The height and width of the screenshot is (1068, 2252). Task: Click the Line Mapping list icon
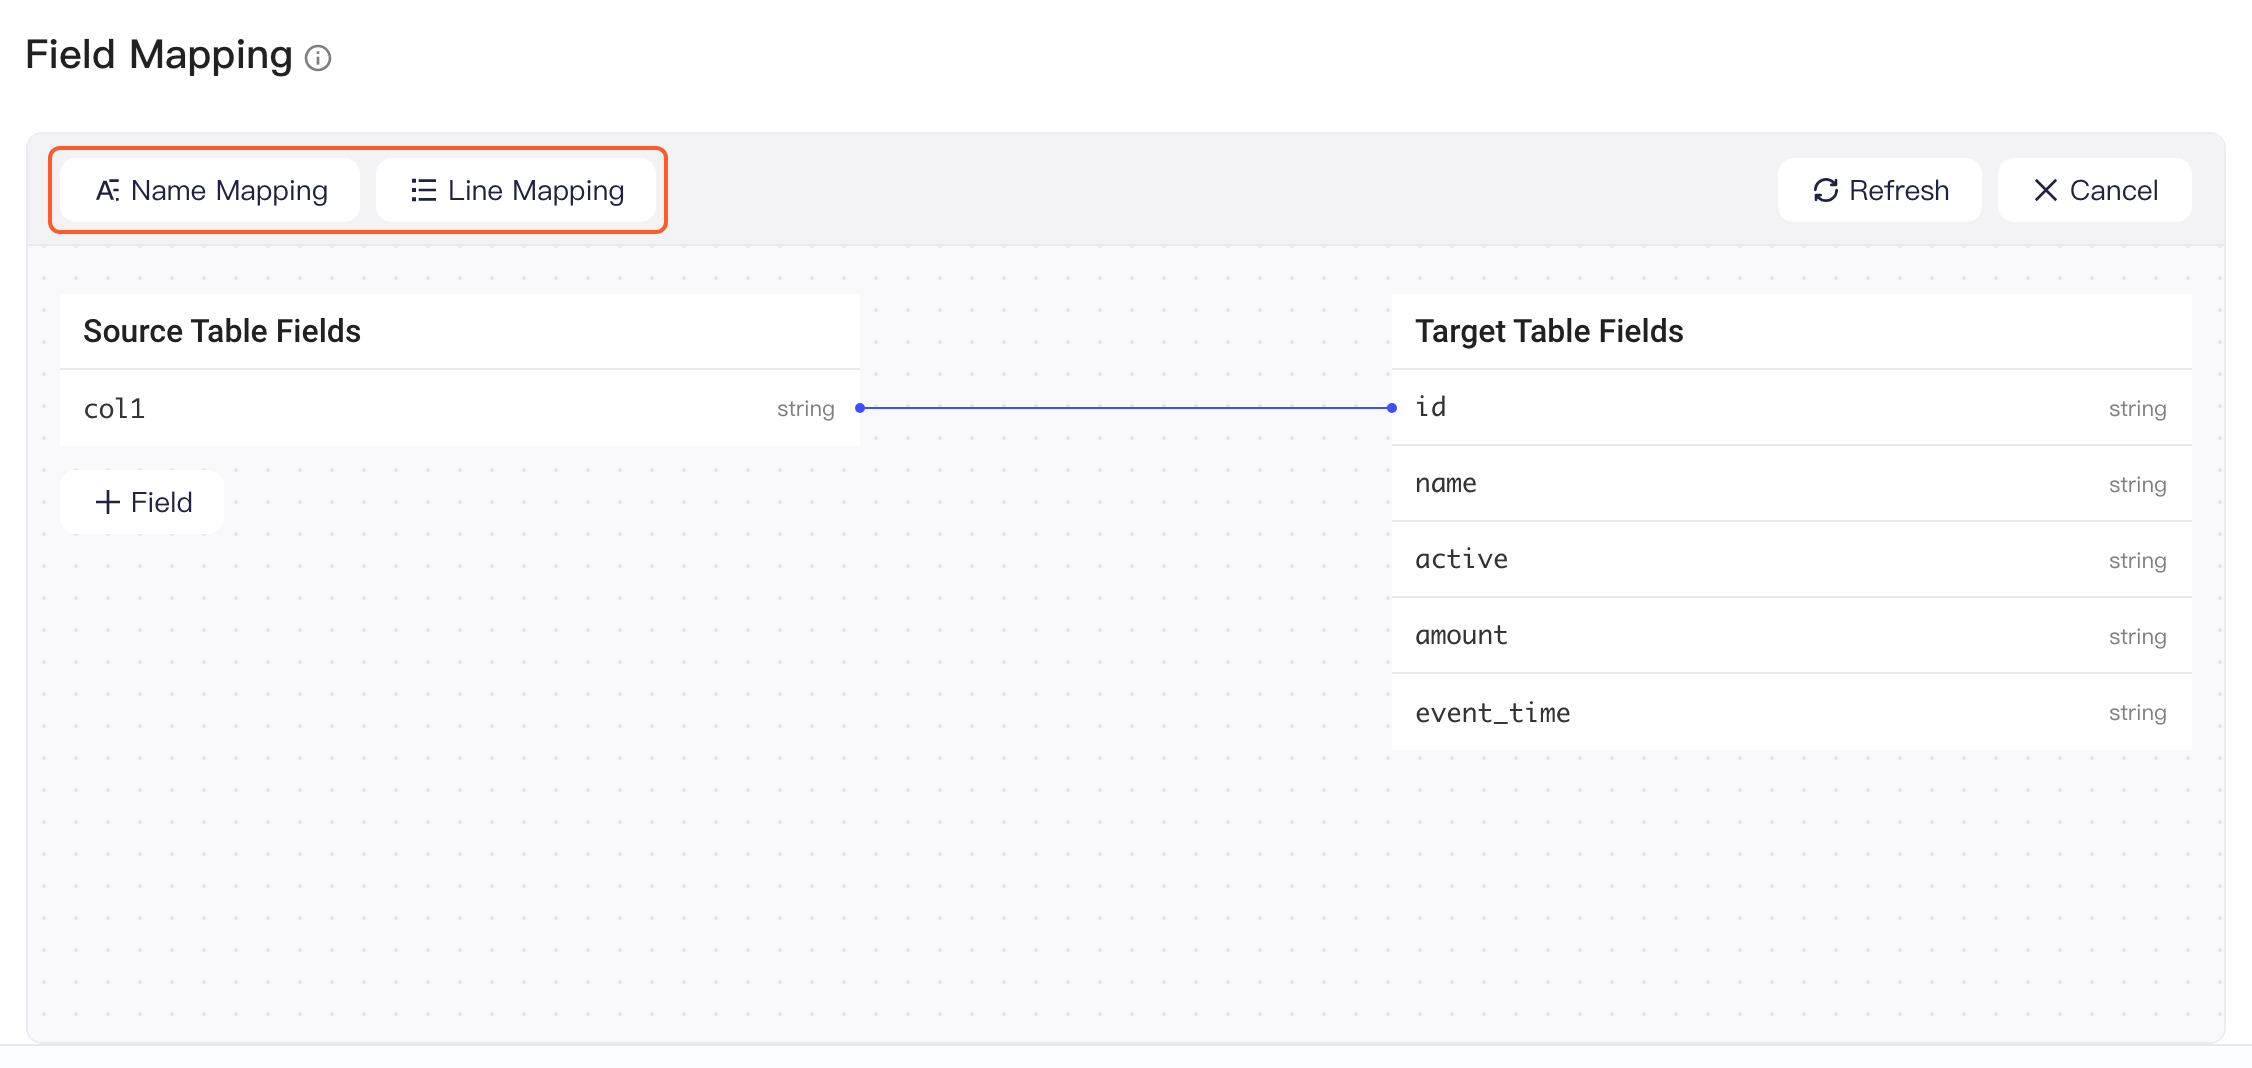(424, 190)
